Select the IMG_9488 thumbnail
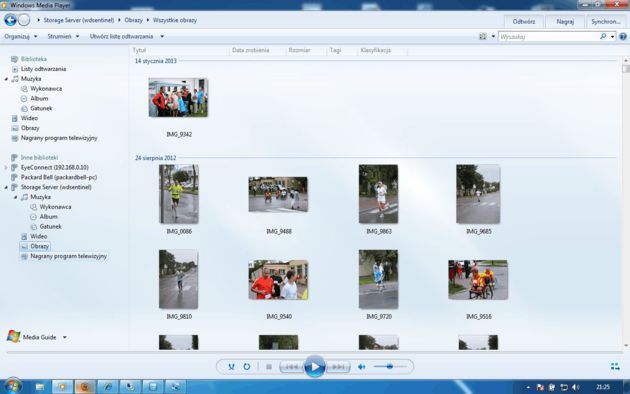This screenshot has height=394, width=630. coord(278,194)
